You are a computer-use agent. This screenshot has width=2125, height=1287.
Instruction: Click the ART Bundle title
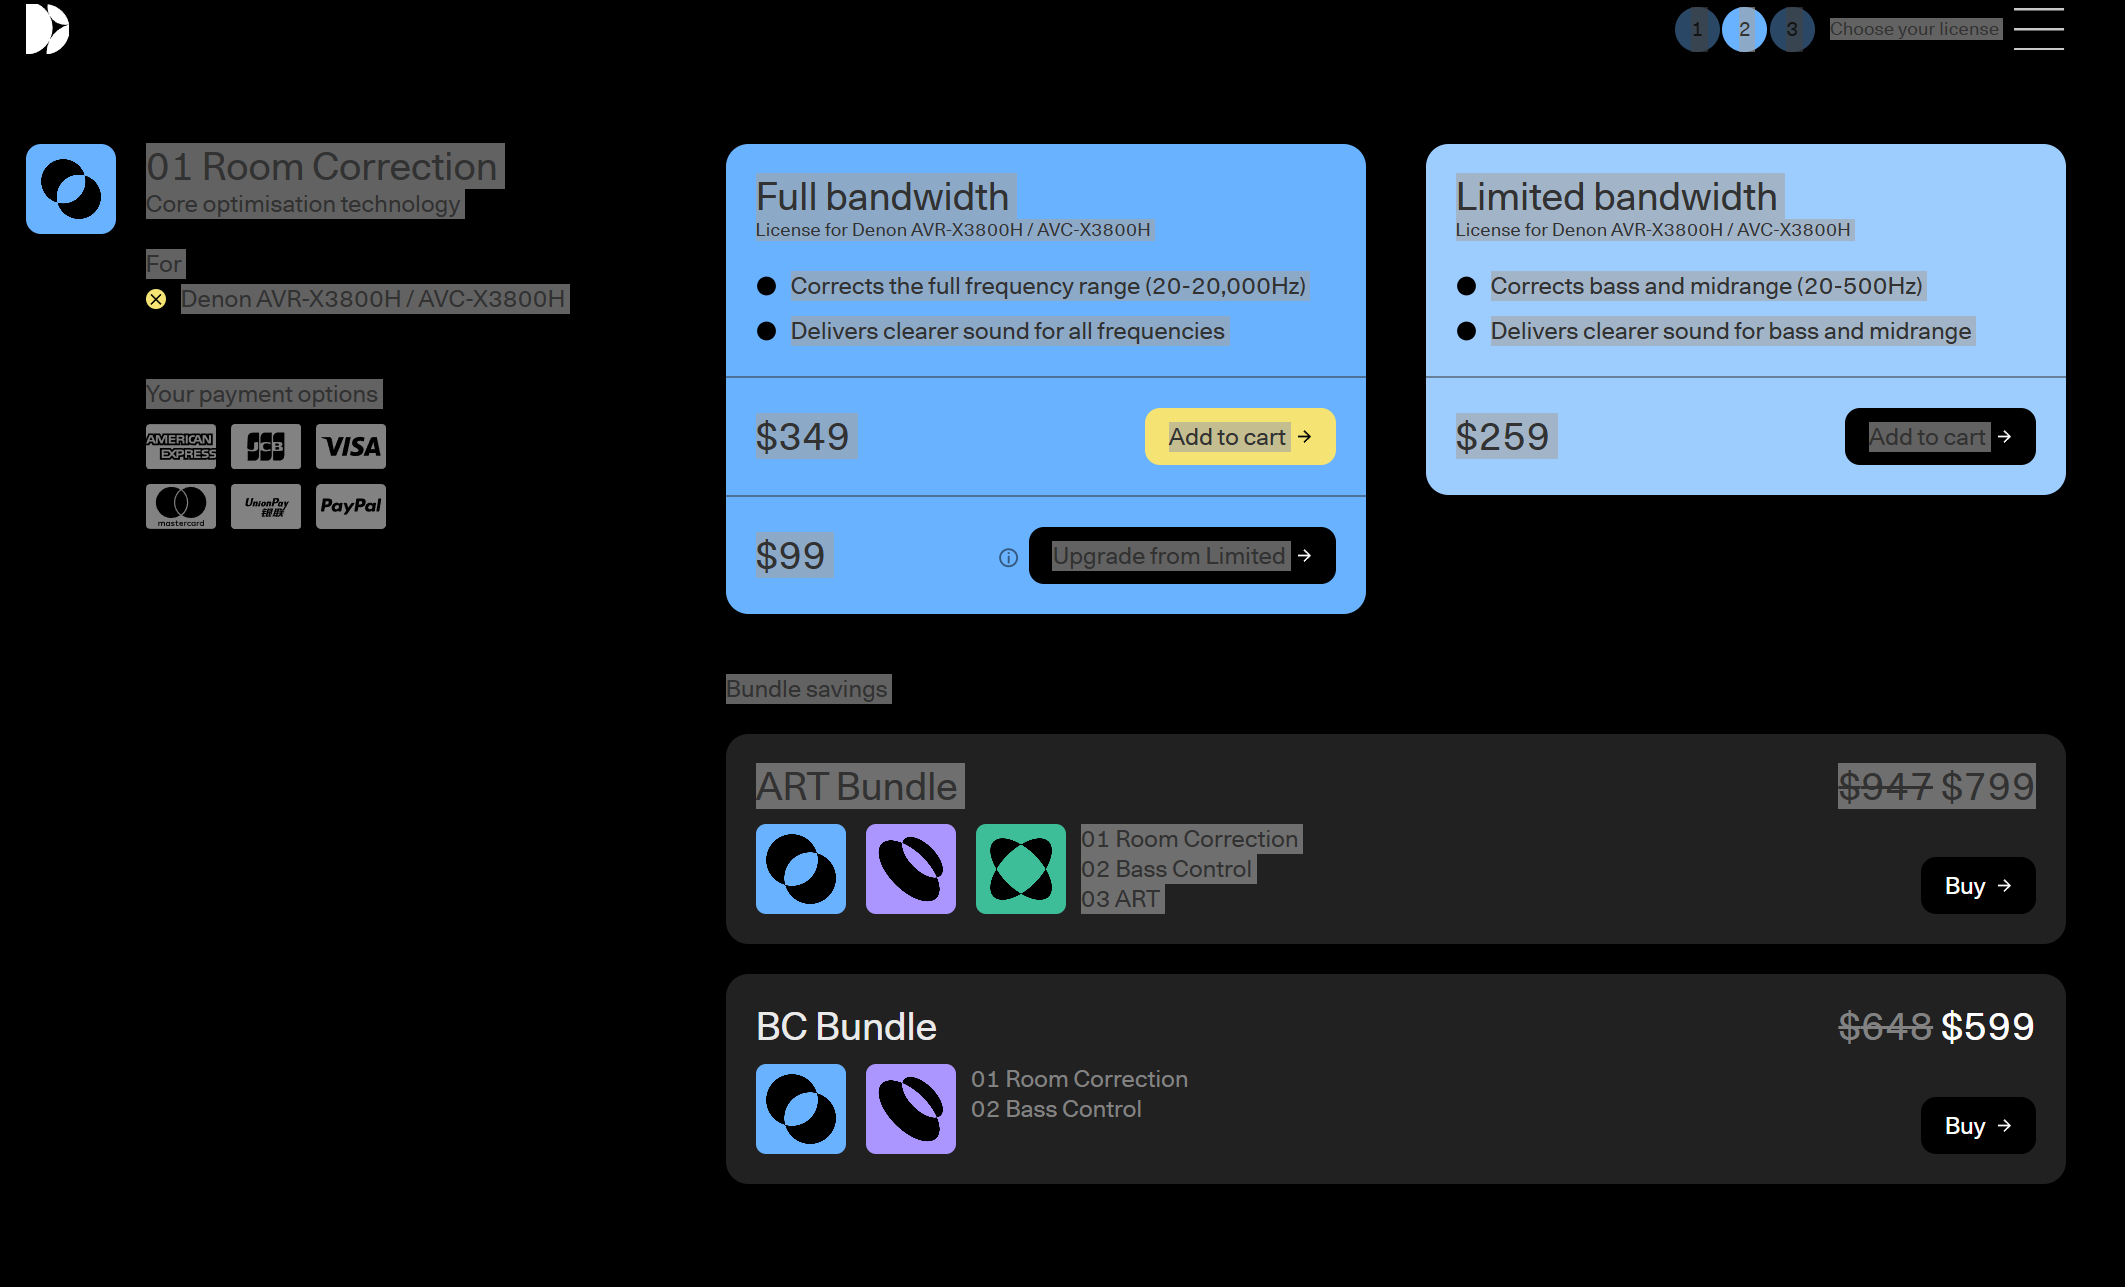point(857,787)
